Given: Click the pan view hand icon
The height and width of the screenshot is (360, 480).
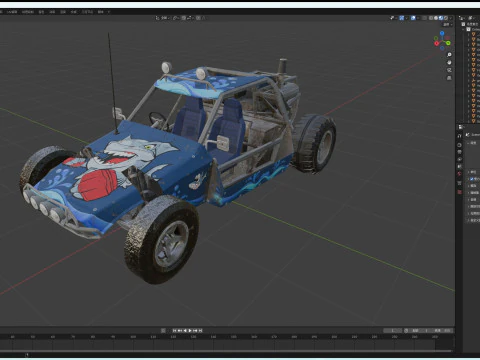Looking at the screenshot, I should (449, 62).
